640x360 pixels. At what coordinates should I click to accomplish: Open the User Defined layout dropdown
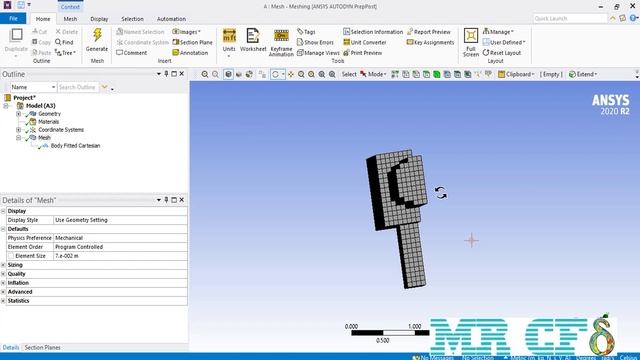pos(504,42)
